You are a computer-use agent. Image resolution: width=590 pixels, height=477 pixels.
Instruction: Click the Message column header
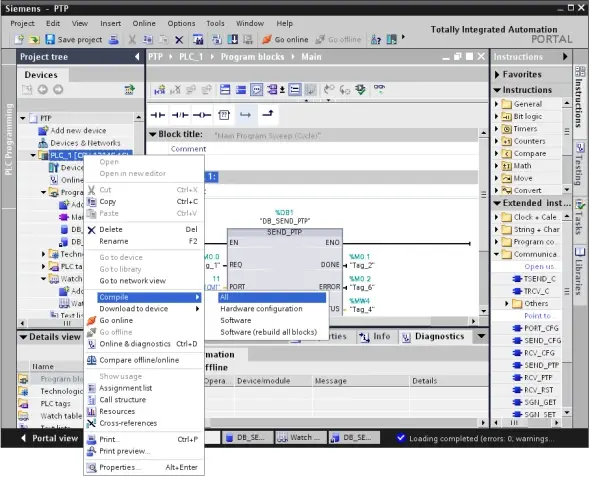coord(360,381)
